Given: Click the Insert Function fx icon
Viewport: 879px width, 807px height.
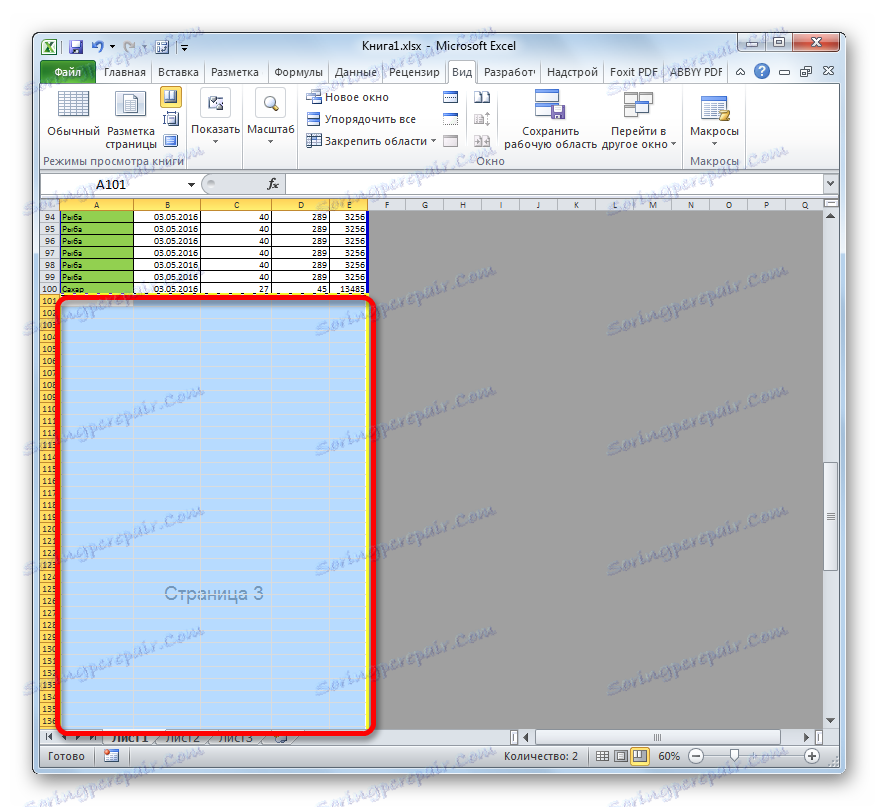Looking at the screenshot, I should point(273,184).
